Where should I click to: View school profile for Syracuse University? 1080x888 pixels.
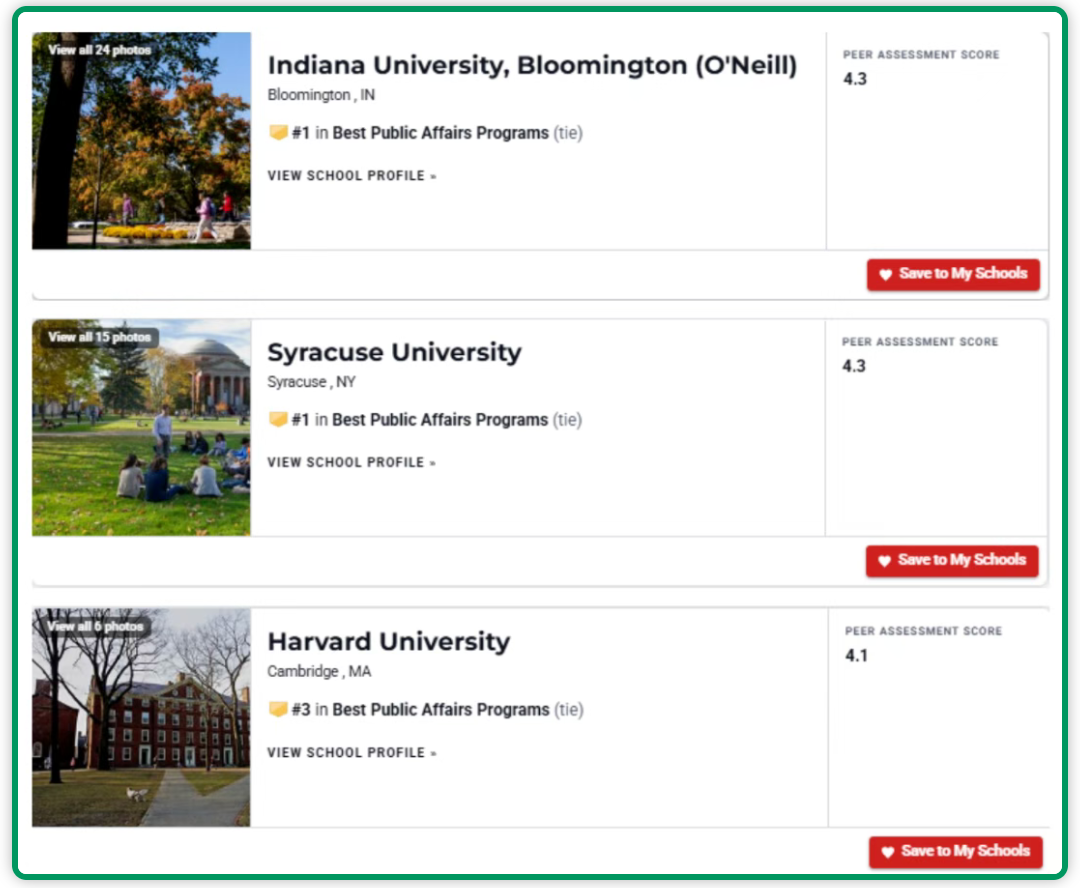(352, 463)
